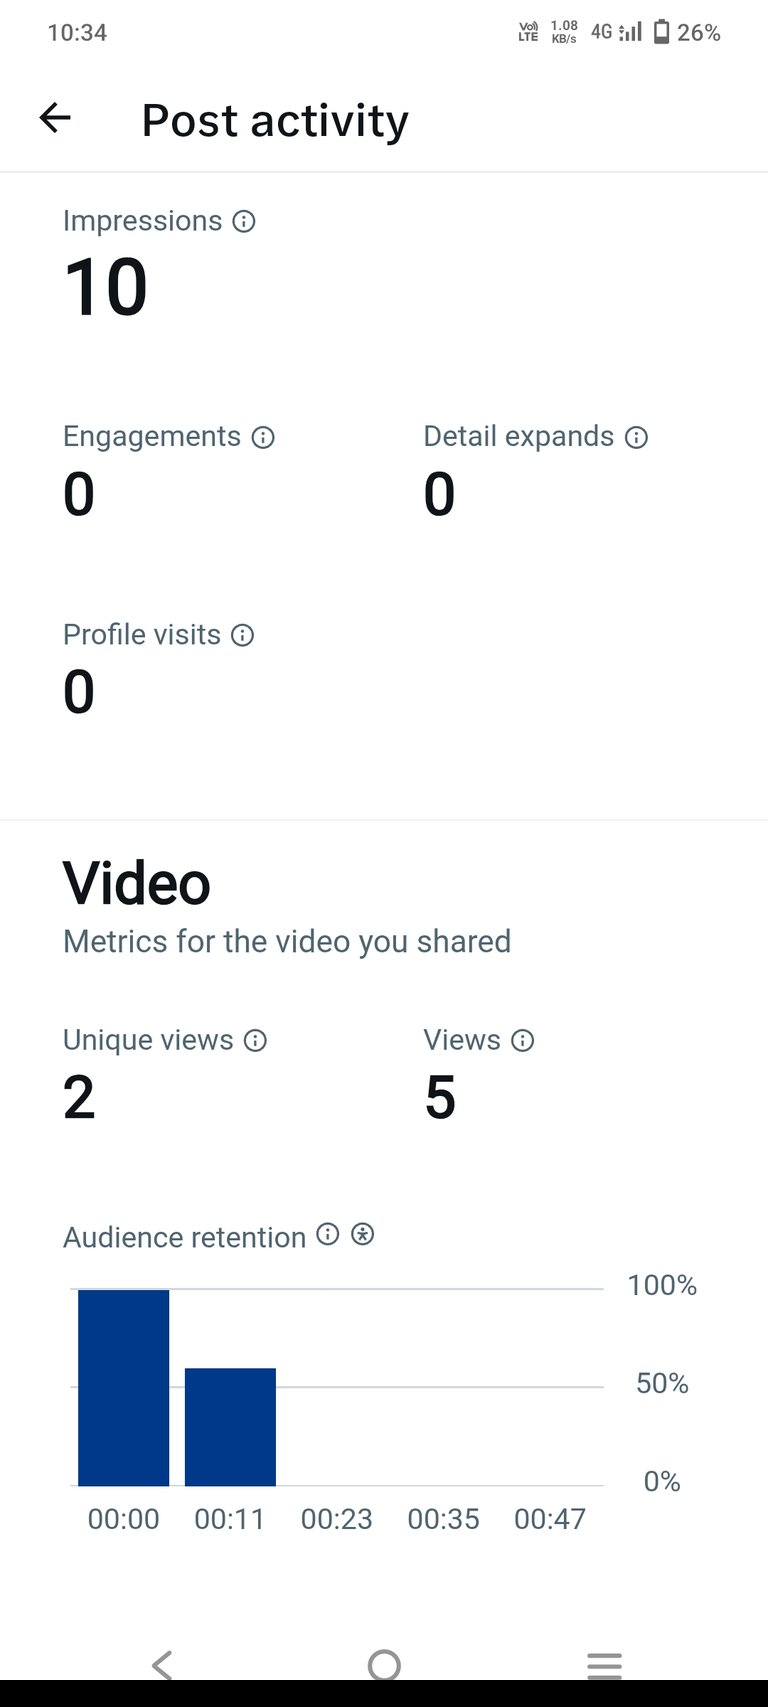
Task: Open Audience retention info icon
Action: (328, 1234)
